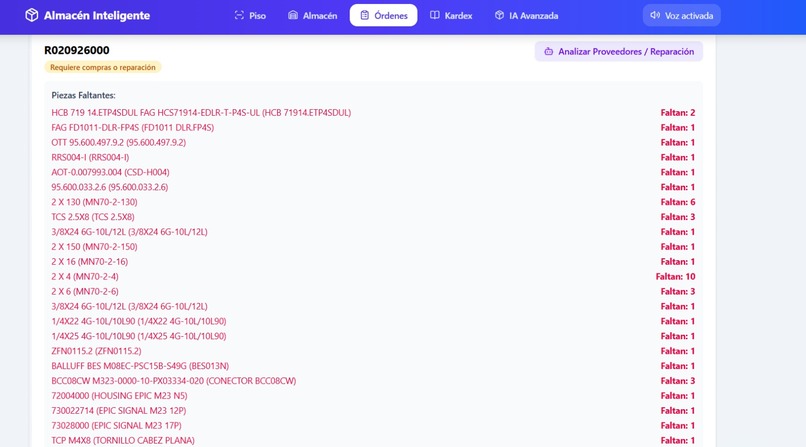
Task: Select RRS004-I part row
Action: [x=373, y=157]
